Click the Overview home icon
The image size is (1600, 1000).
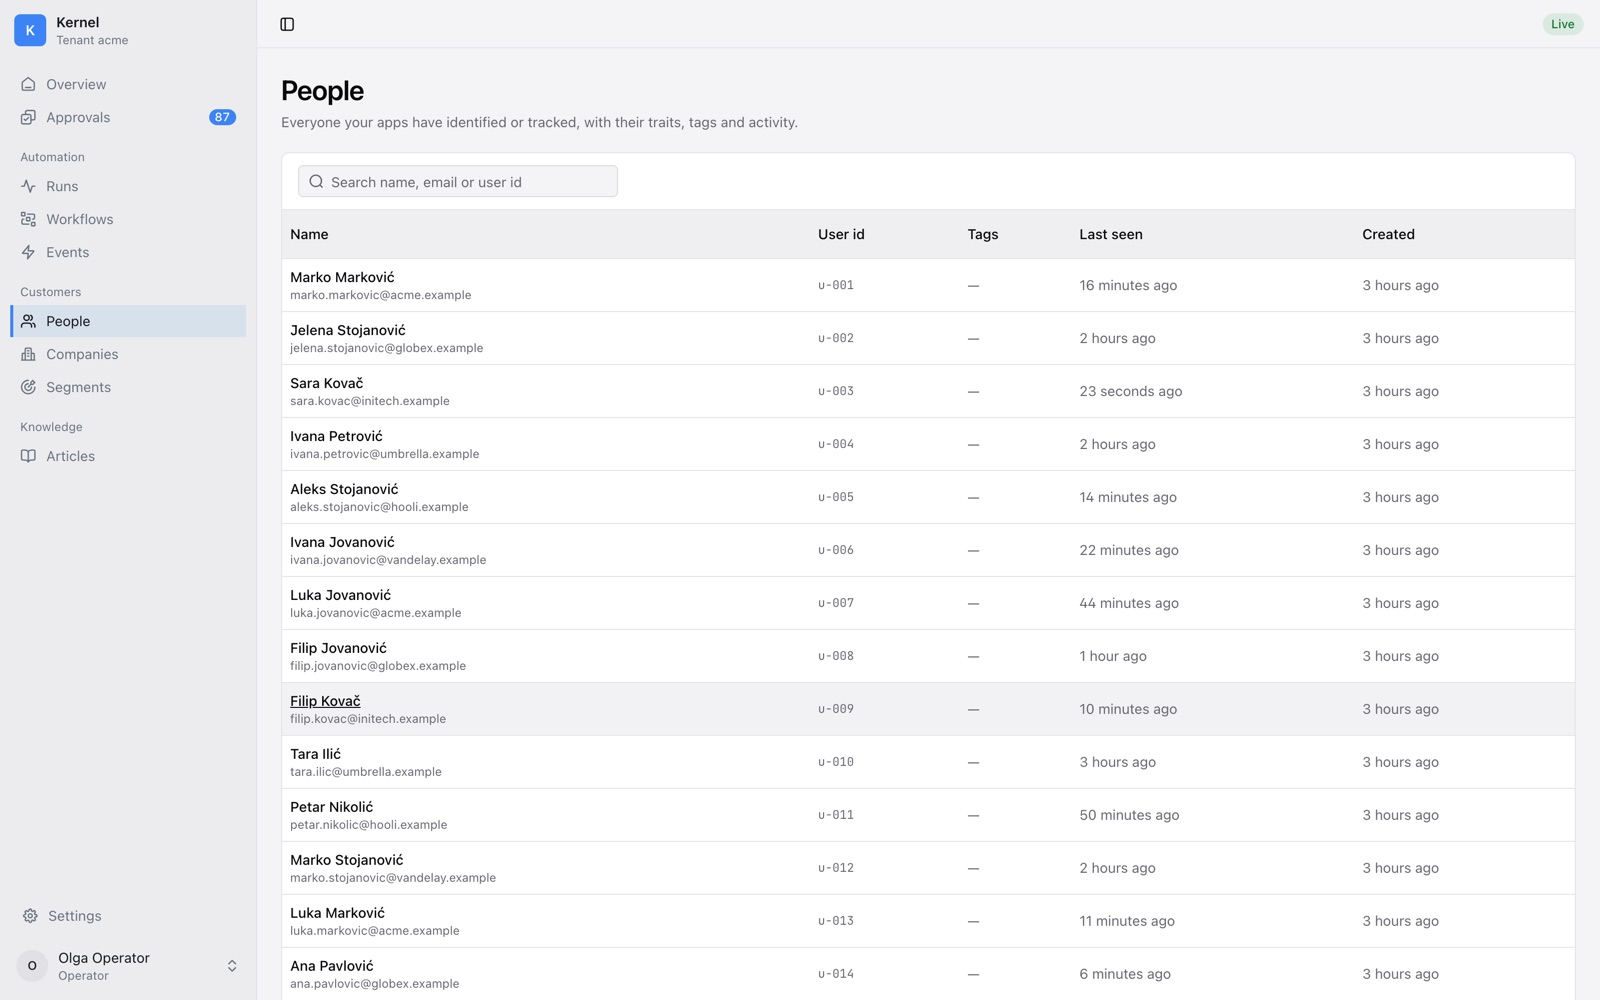[x=28, y=84]
